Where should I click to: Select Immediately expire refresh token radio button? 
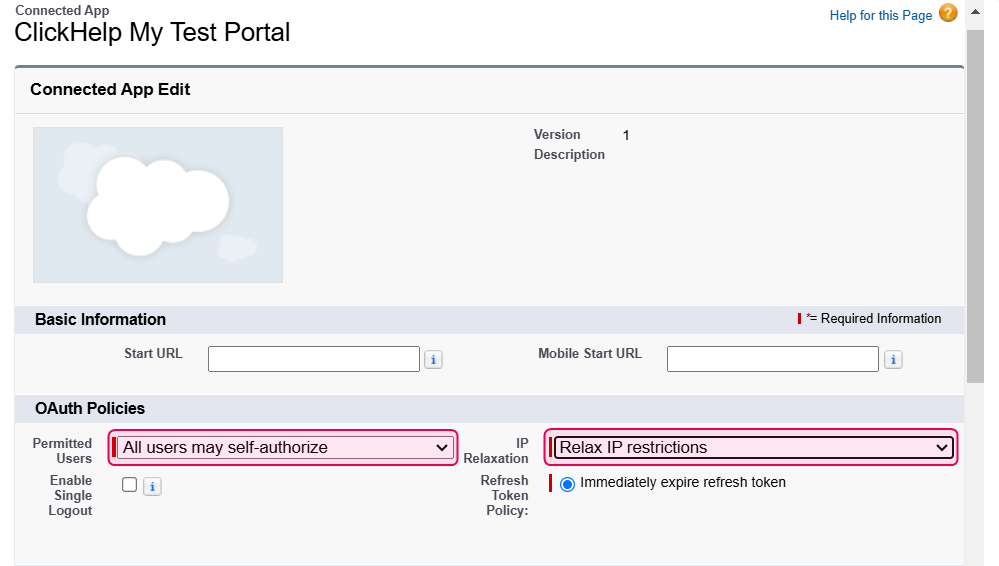tap(567, 484)
